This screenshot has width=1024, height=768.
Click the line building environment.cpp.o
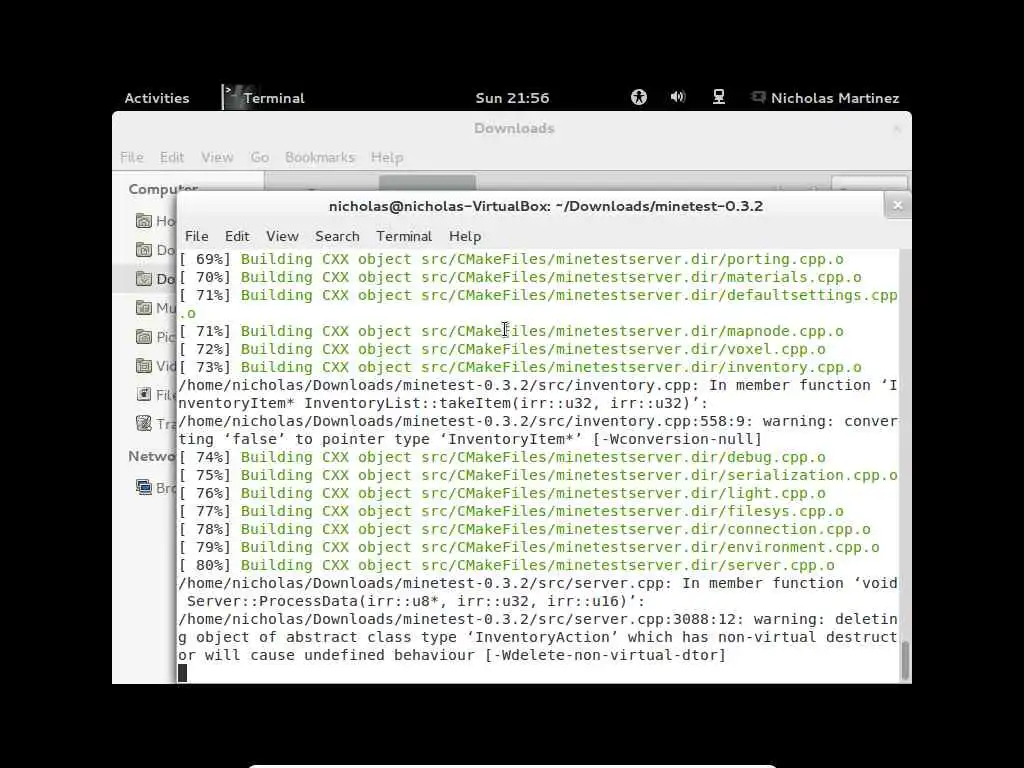pyautogui.click(x=530, y=547)
